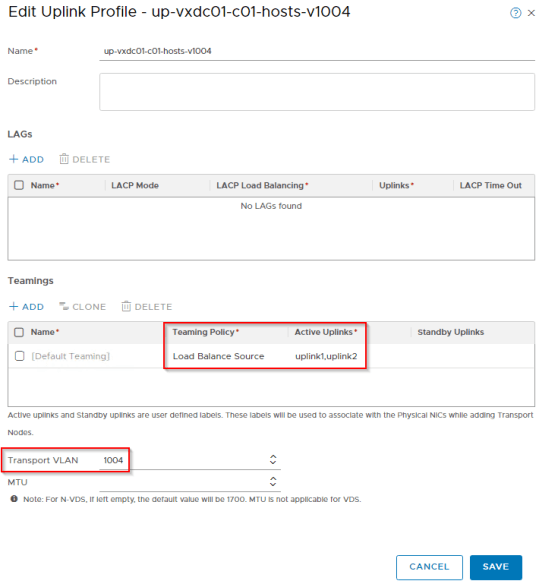
Task: Check the Teamings table header checkbox
Action: [19, 332]
